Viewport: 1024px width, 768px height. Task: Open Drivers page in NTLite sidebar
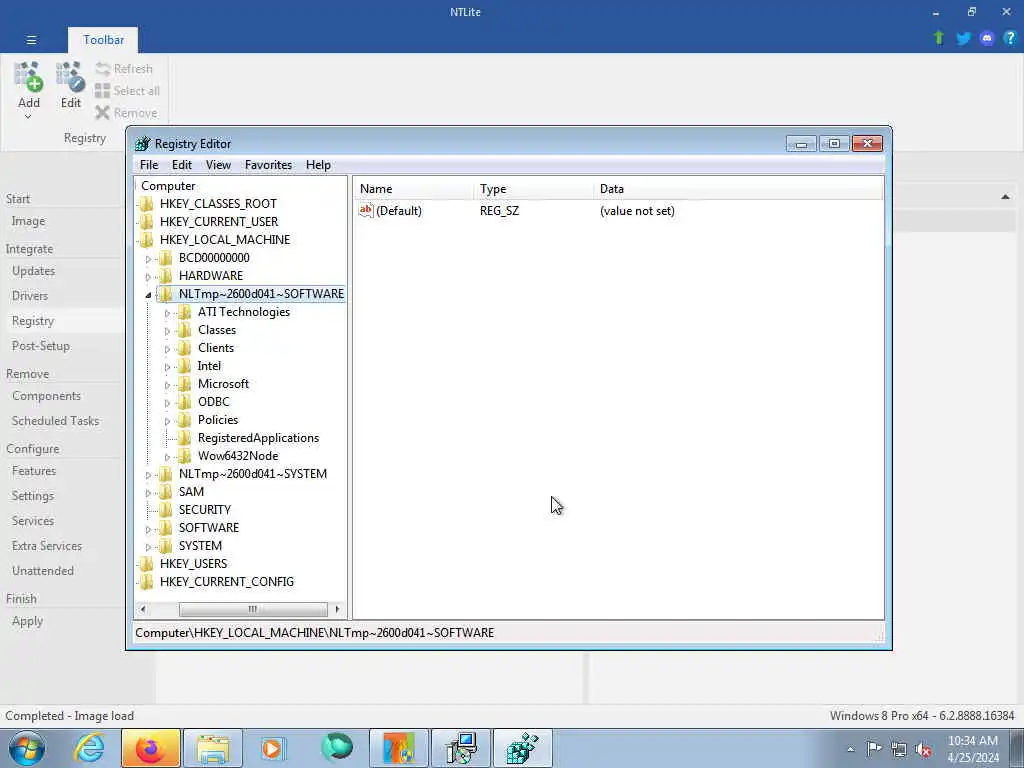coord(30,296)
